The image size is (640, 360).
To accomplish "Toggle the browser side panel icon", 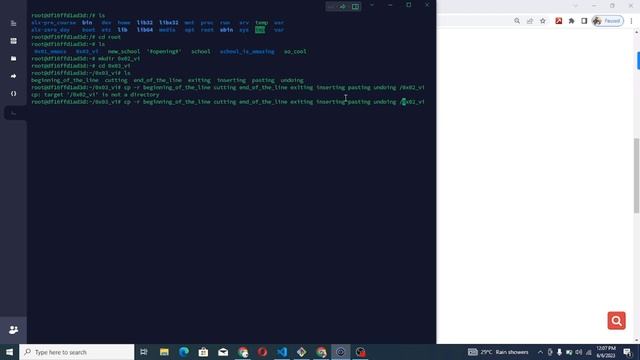I will point(584,21).
